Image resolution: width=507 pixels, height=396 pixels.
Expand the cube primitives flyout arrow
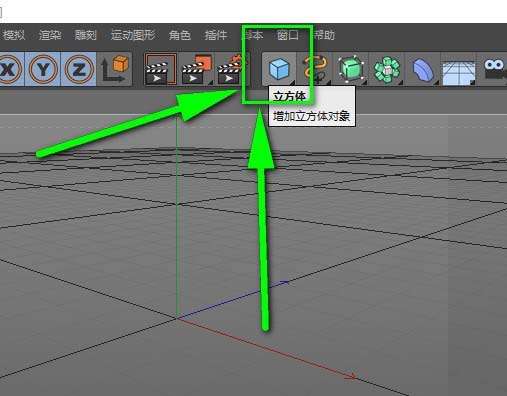click(293, 83)
